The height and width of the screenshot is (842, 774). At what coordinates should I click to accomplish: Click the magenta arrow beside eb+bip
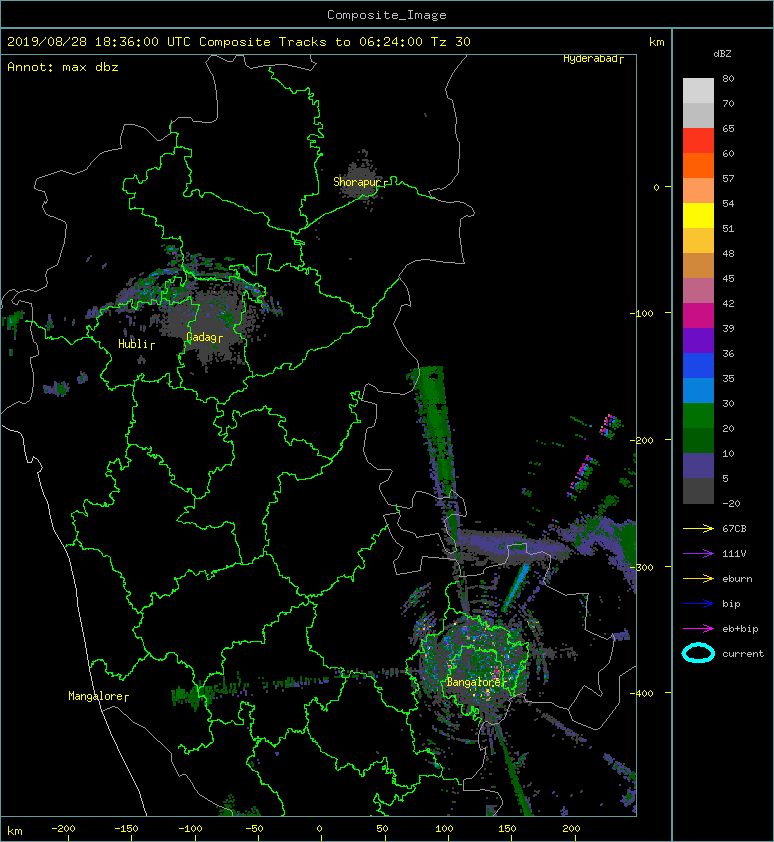pyautogui.click(x=698, y=629)
